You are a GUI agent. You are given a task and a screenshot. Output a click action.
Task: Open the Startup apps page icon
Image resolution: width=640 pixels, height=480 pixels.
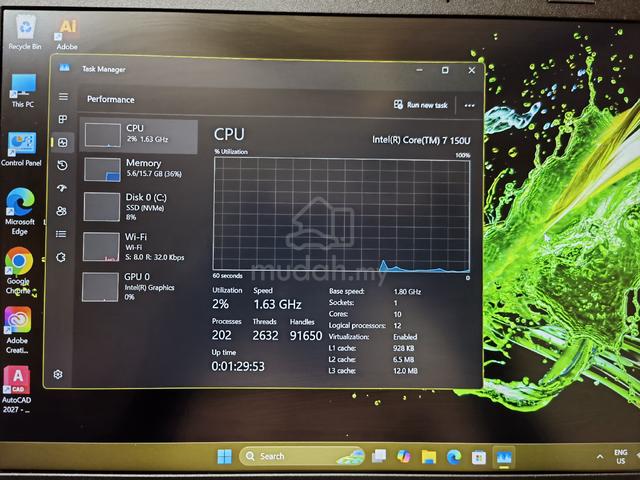(x=62, y=188)
